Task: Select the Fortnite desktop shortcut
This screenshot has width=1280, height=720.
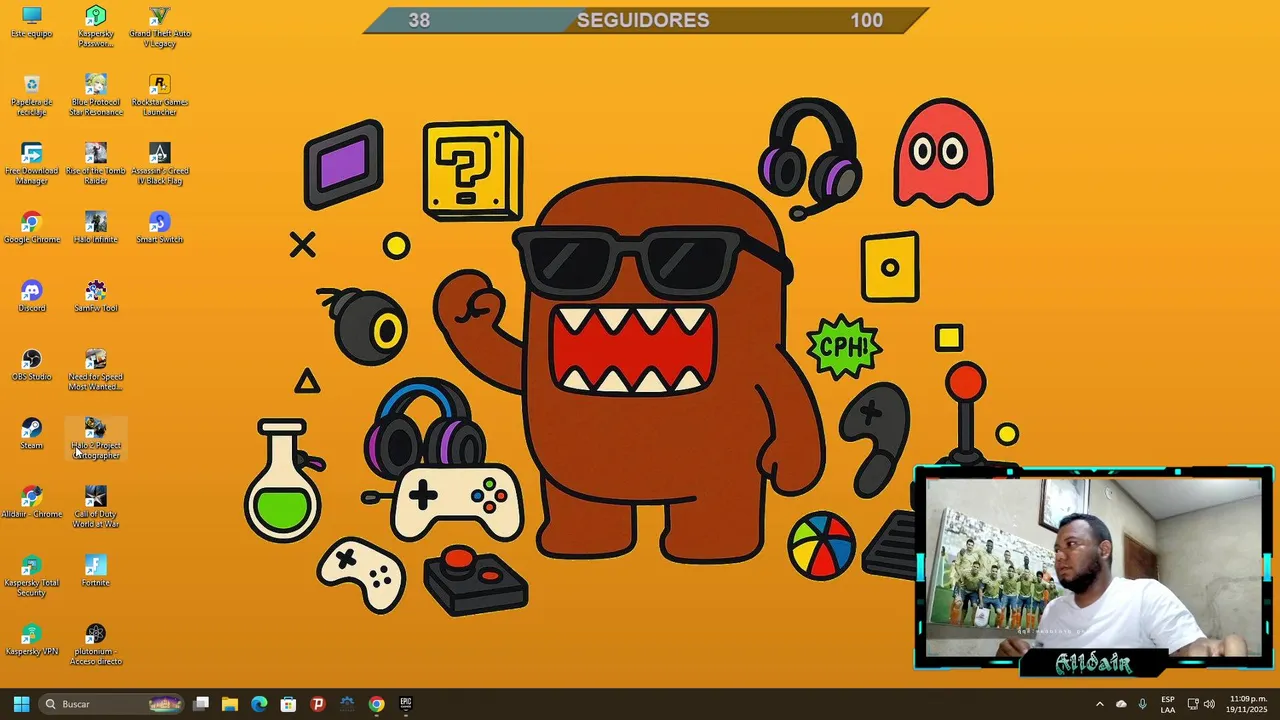Action: pyautogui.click(x=95, y=572)
